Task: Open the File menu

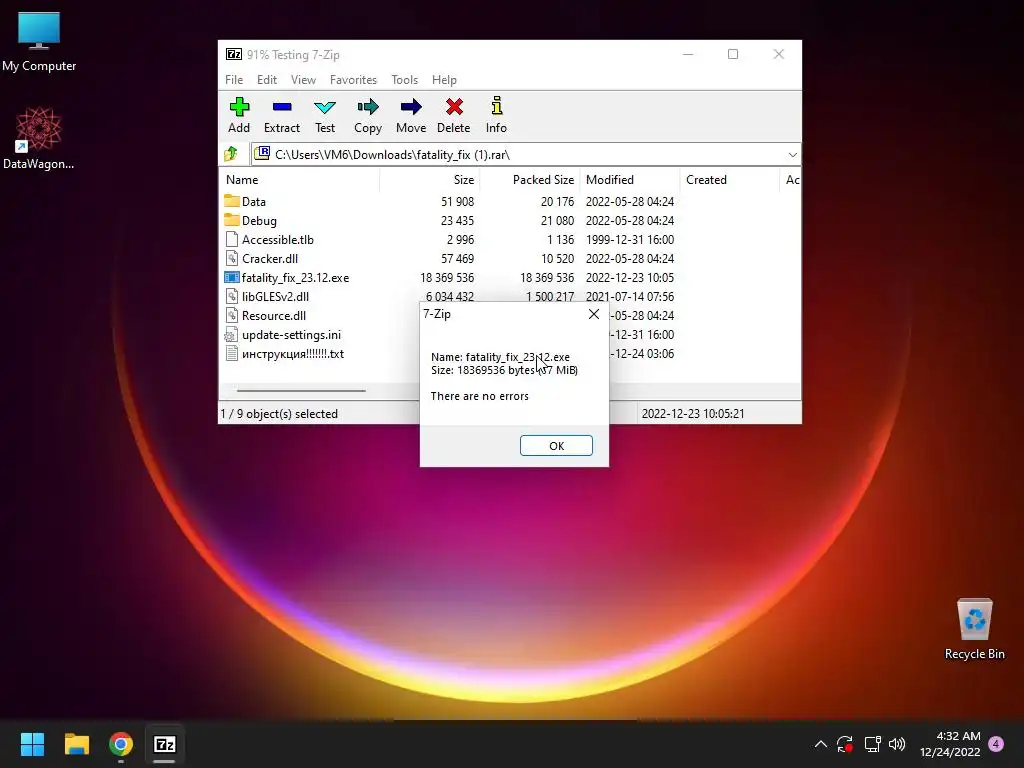Action: [234, 80]
